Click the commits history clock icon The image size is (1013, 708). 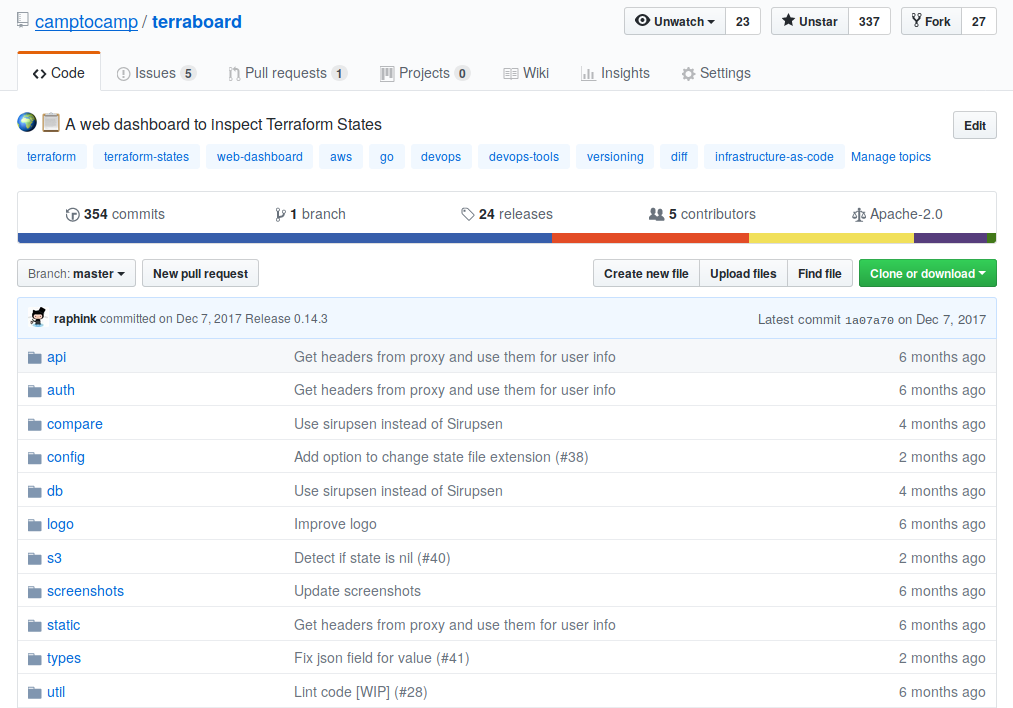coord(72,214)
